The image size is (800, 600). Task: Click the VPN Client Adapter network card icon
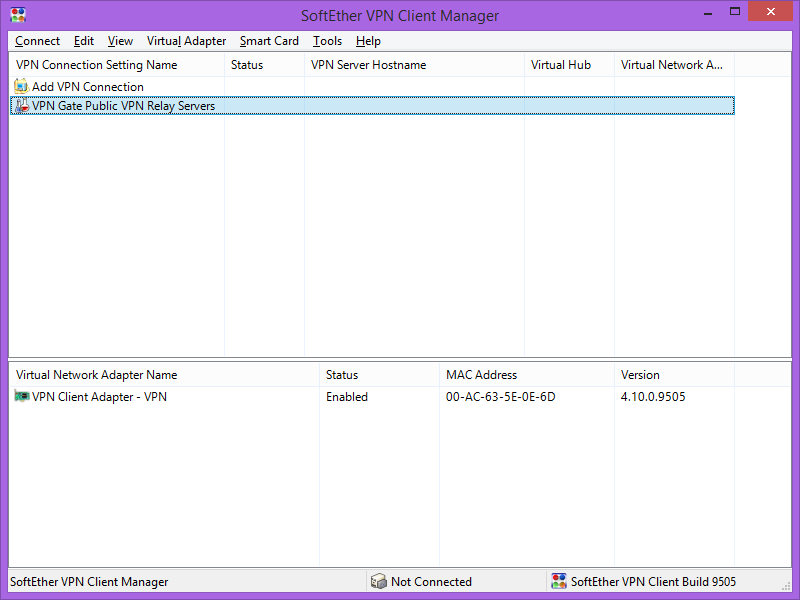(21, 396)
